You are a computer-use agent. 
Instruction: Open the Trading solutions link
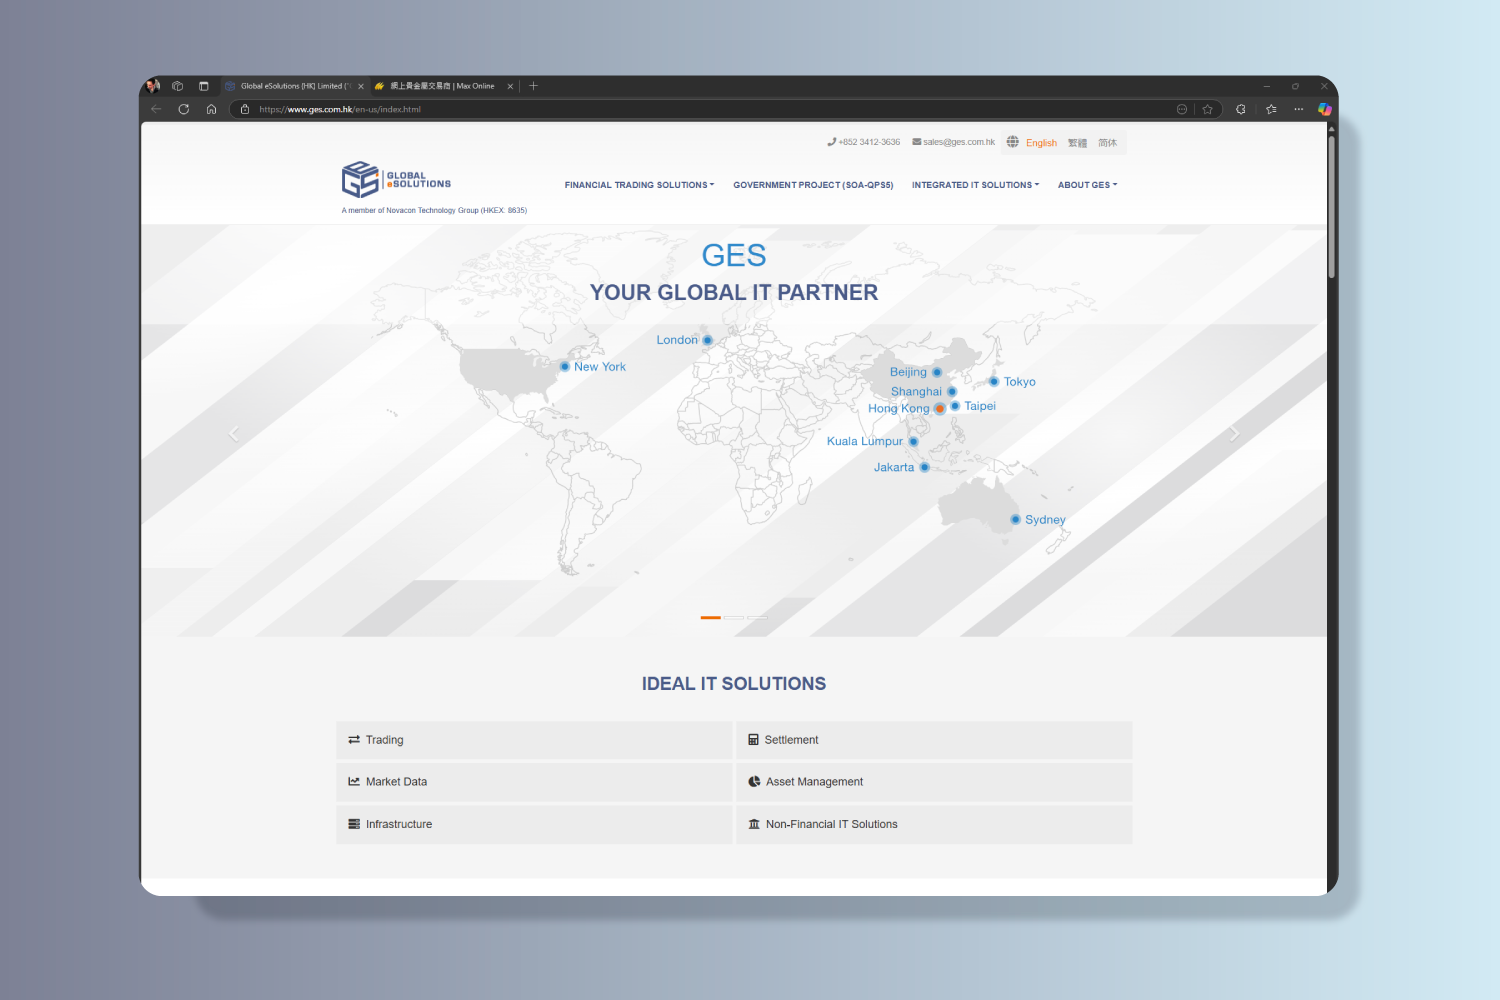tap(385, 740)
